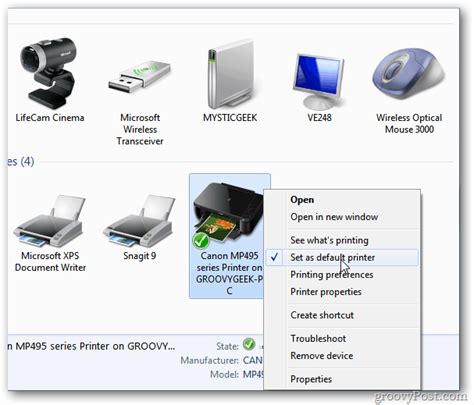The height and width of the screenshot is (405, 474).
Task: Click the Canon MP495 series Printer label
Action: tap(229, 273)
